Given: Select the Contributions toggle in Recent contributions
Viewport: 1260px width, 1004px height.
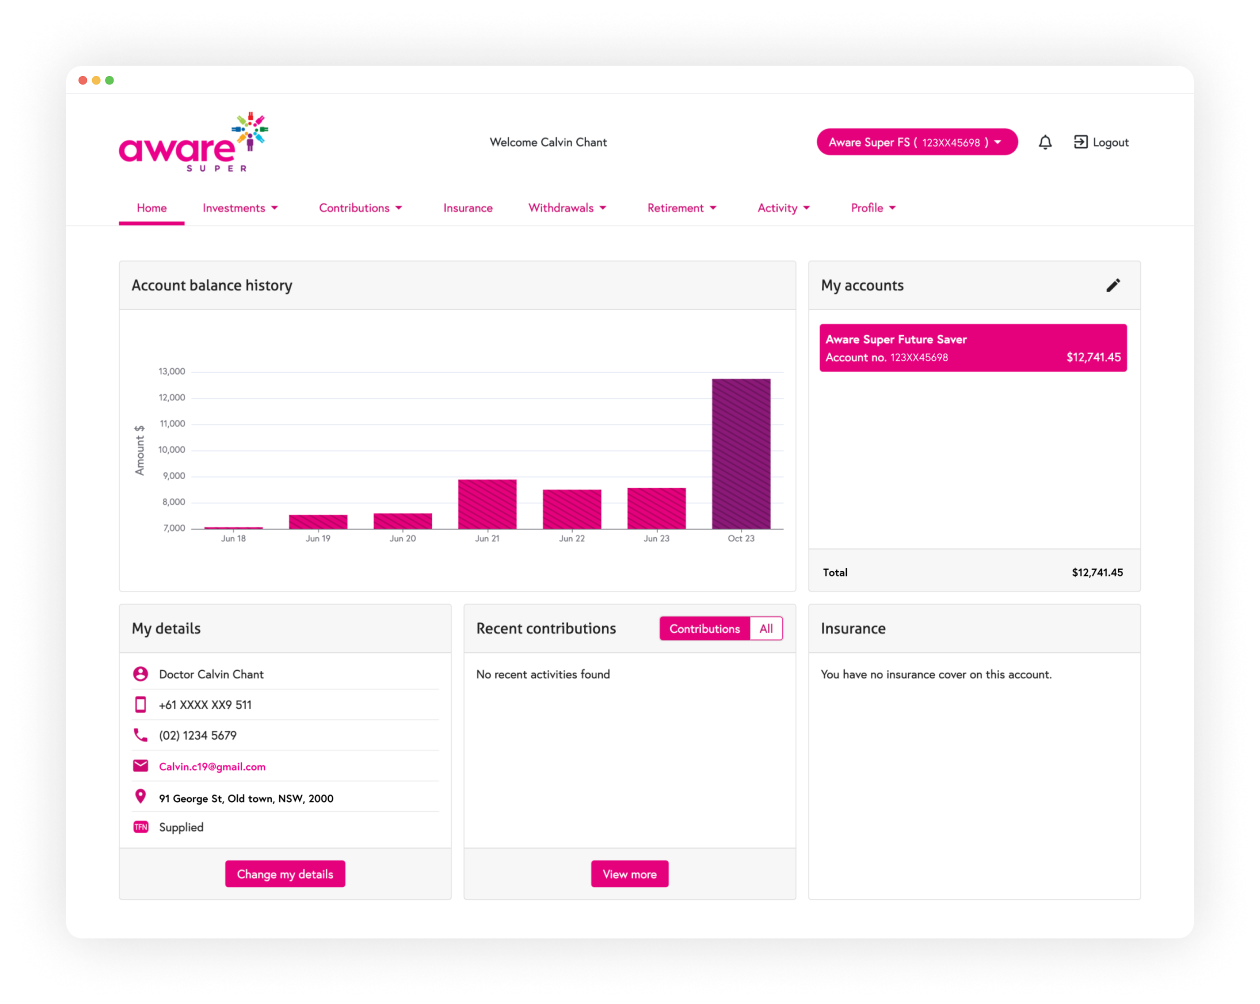Looking at the screenshot, I should 705,629.
